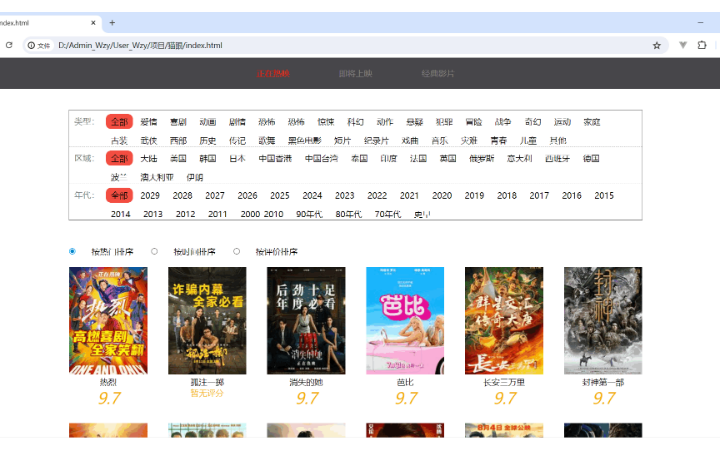Switch to 即将上映 navigation tab
720x450 pixels.
pyautogui.click(x=355, y=73)
